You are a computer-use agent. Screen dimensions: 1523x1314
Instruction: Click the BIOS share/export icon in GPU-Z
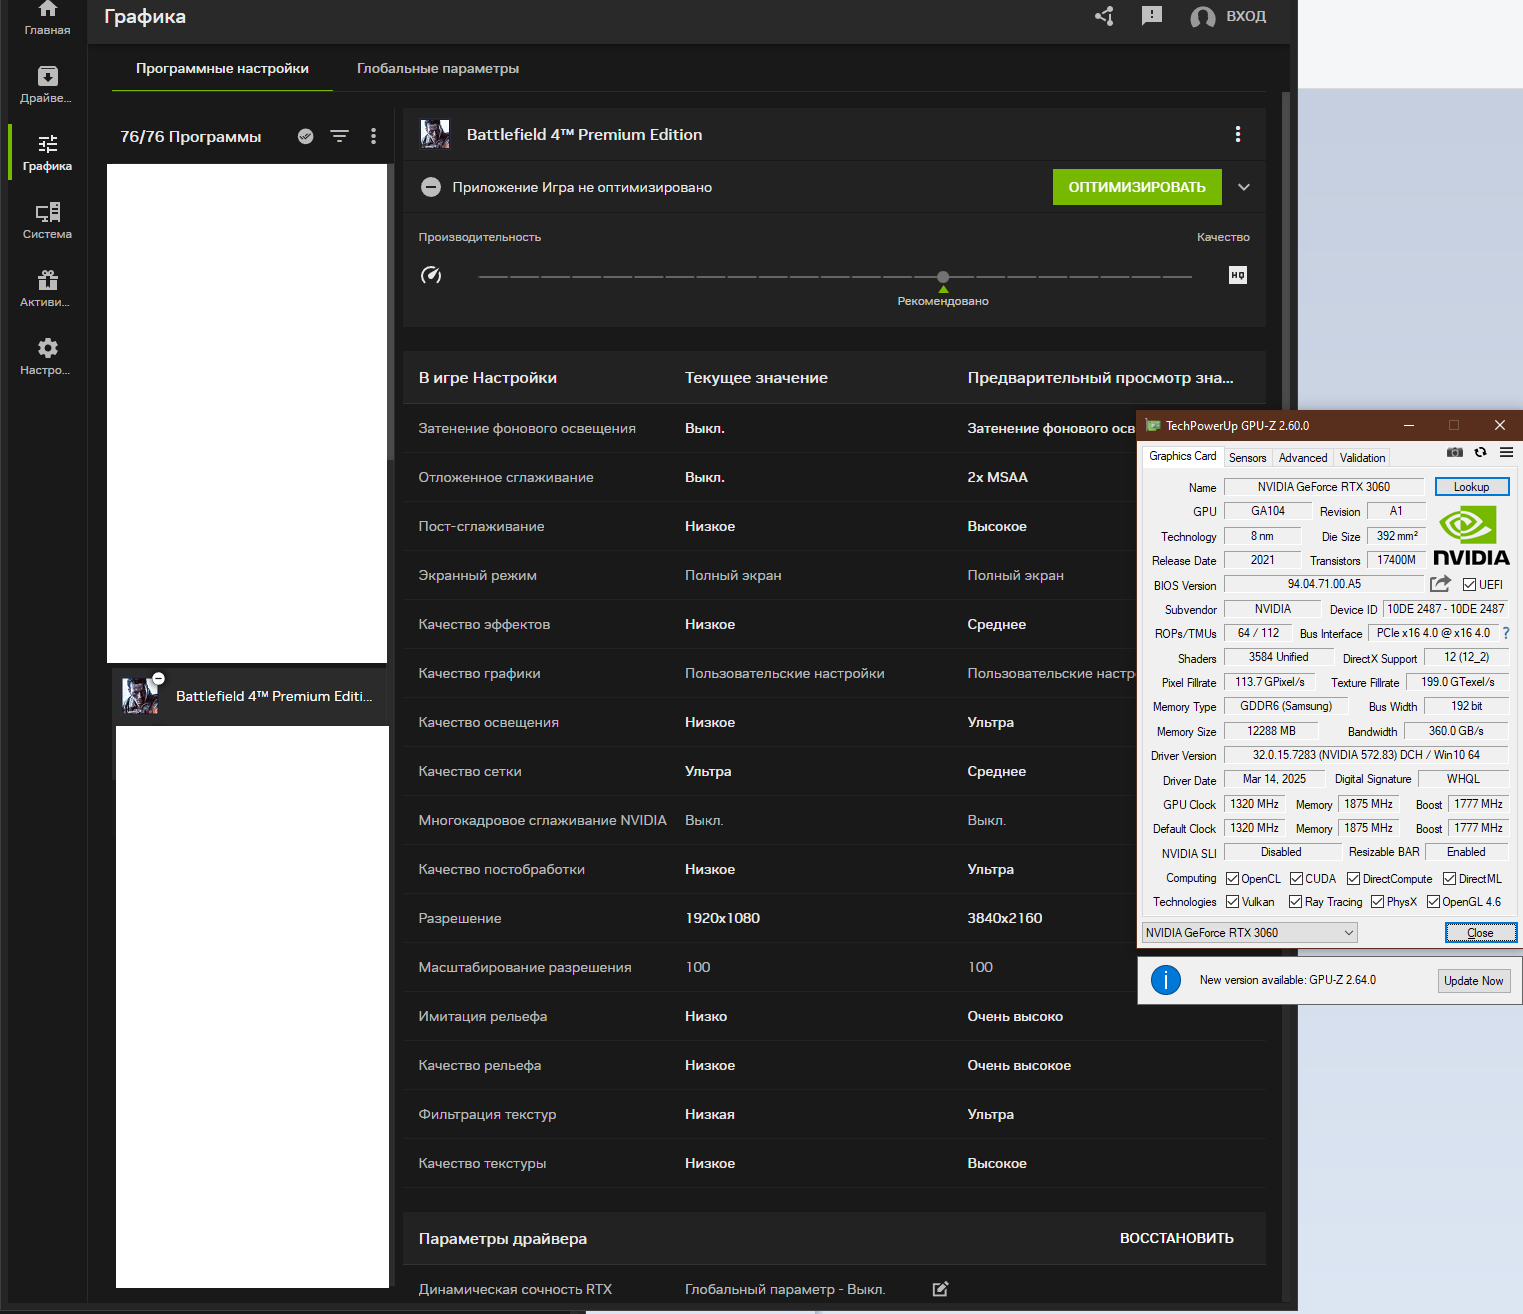(1440, 584)
